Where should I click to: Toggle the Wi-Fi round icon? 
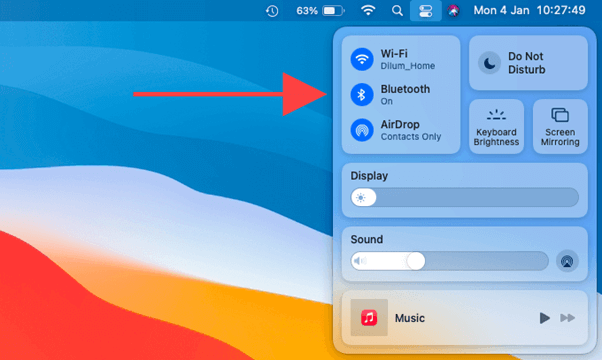click(x=362, y=59)
